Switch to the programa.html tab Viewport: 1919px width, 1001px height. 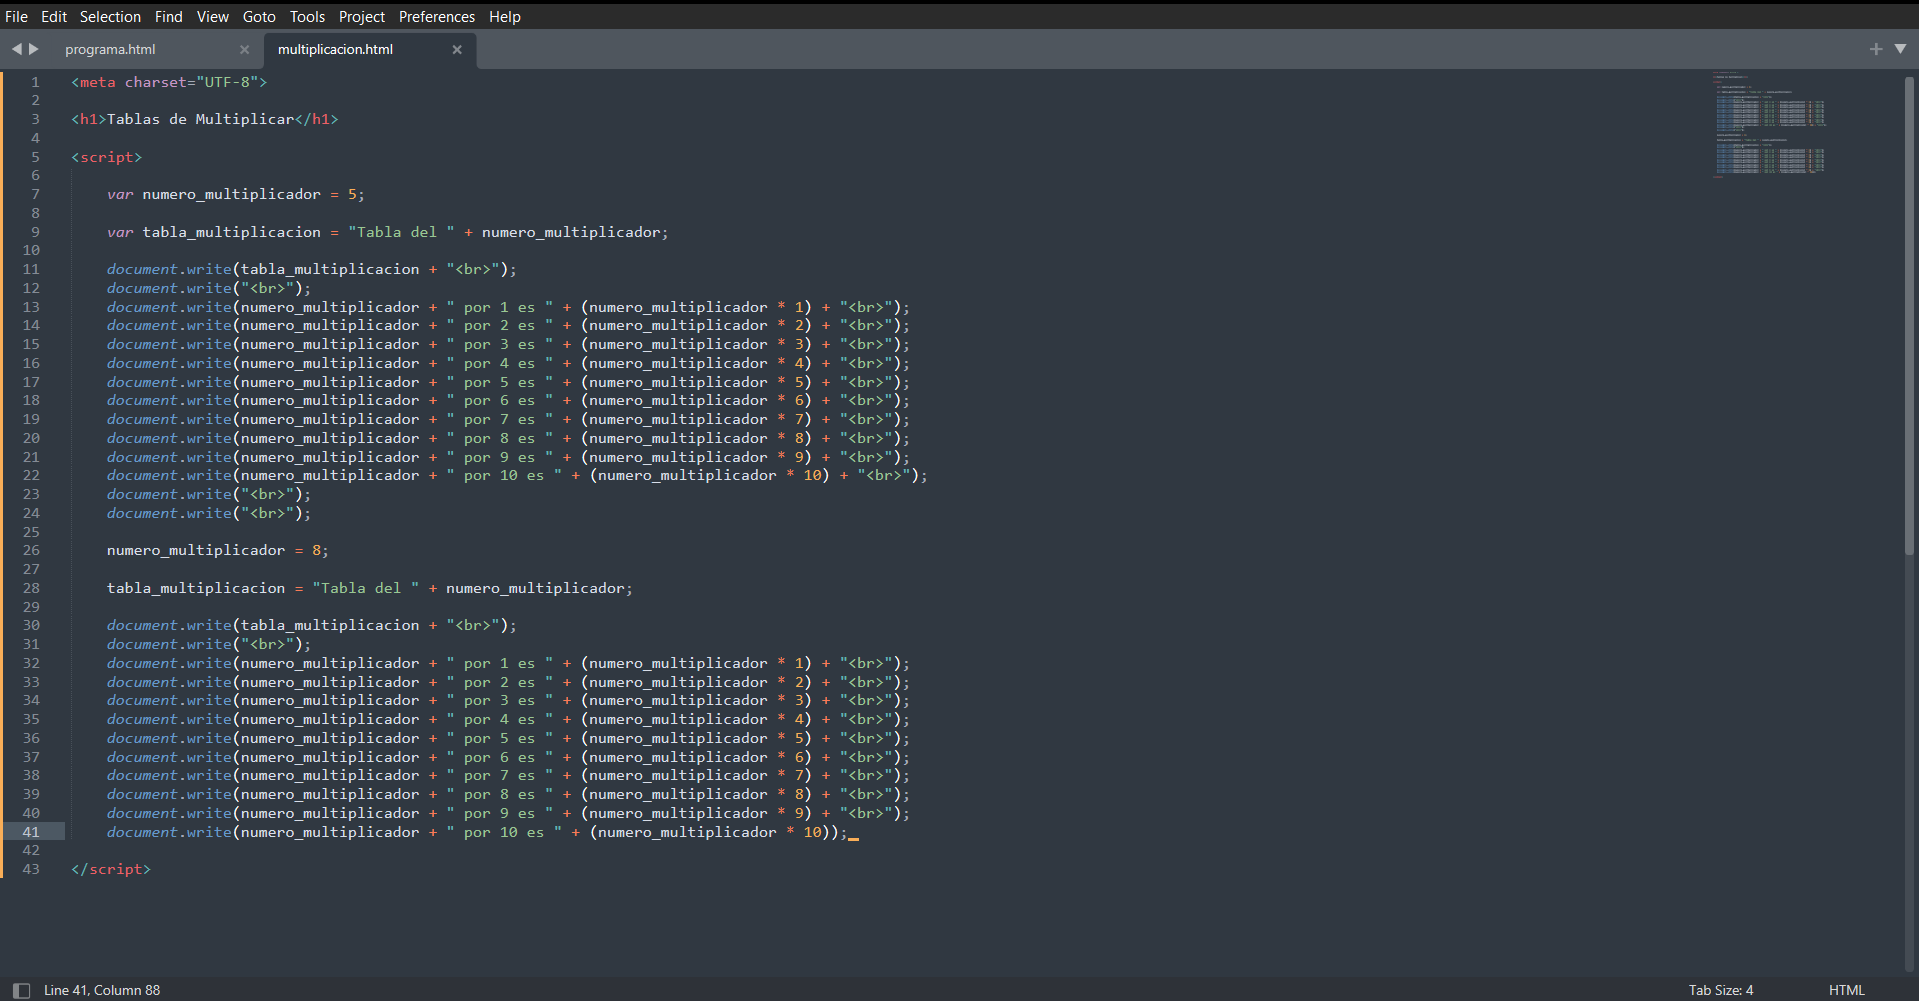pos(111,49)
